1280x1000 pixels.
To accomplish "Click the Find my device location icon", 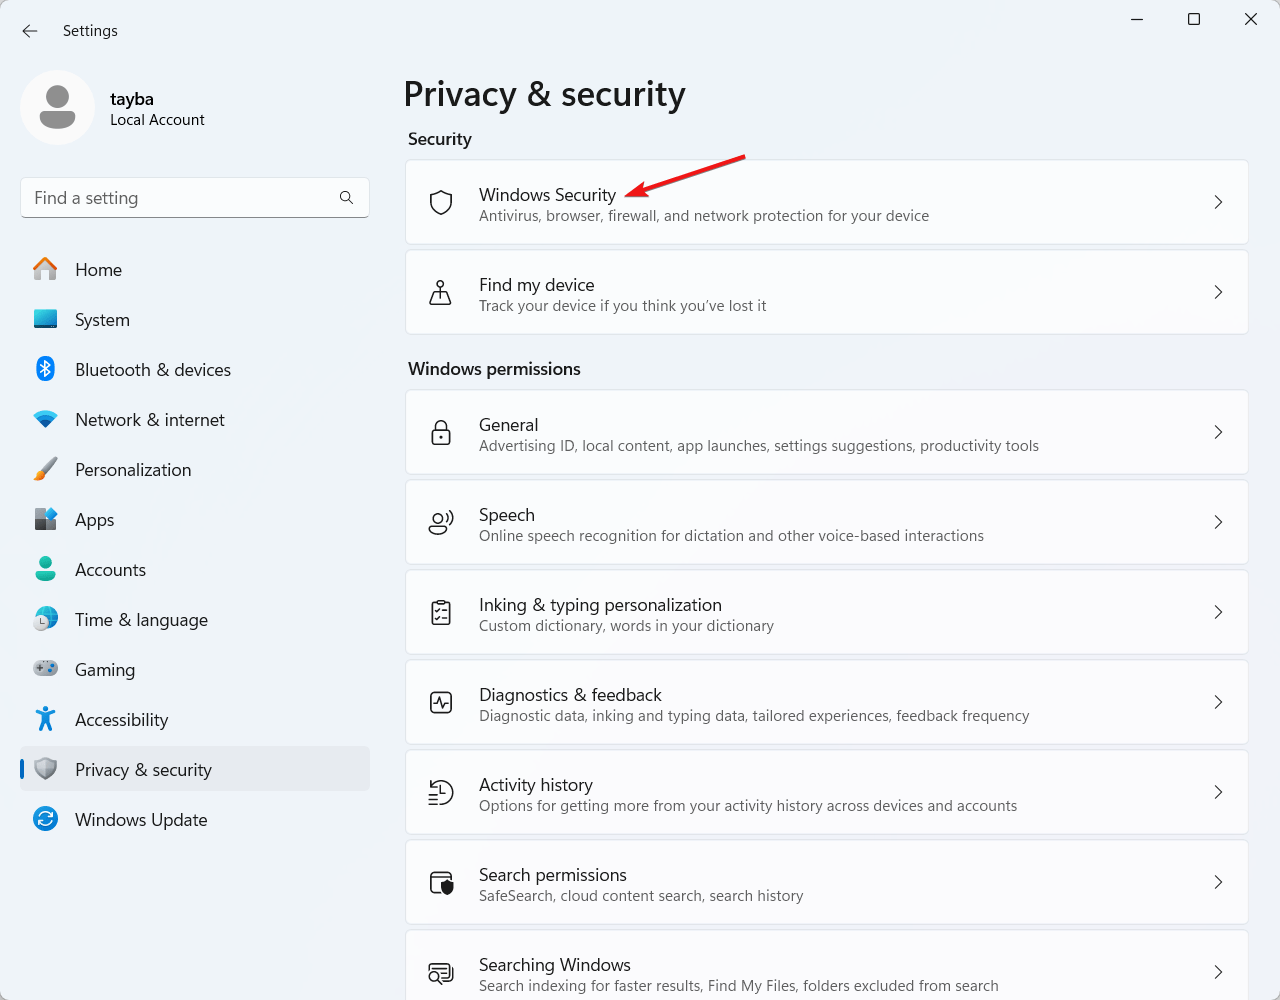I will click(x=440, y=292).
